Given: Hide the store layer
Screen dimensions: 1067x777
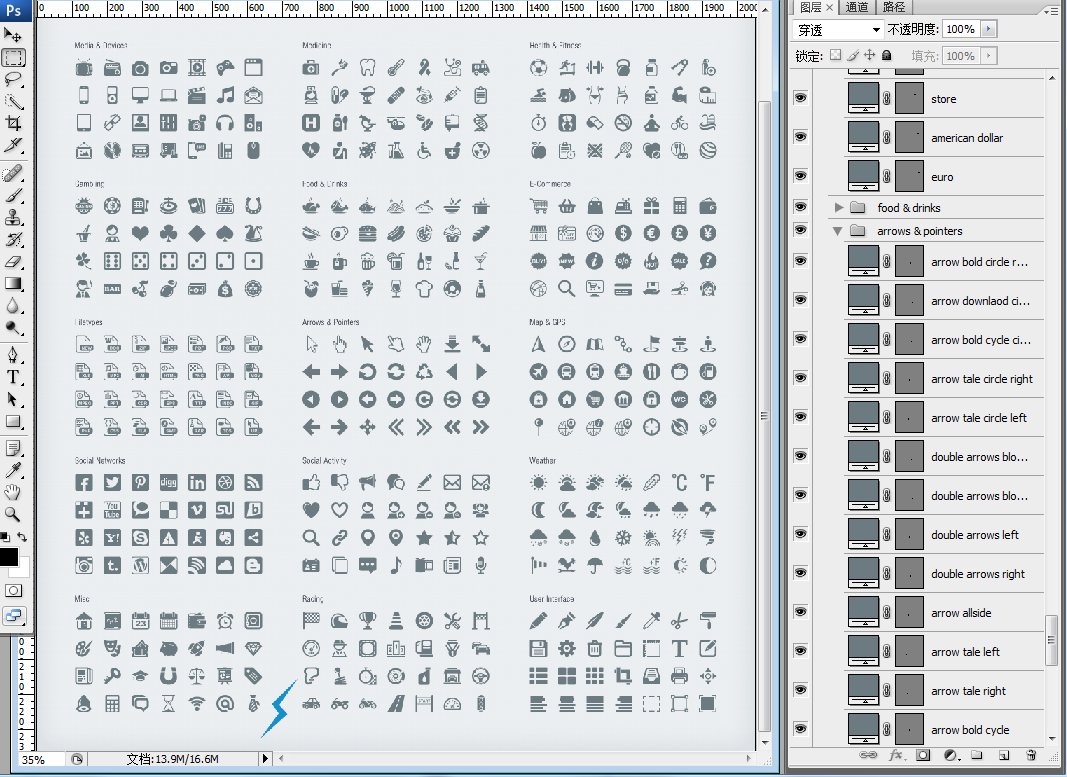Looking at the screenshot, I should pos(800,98).
